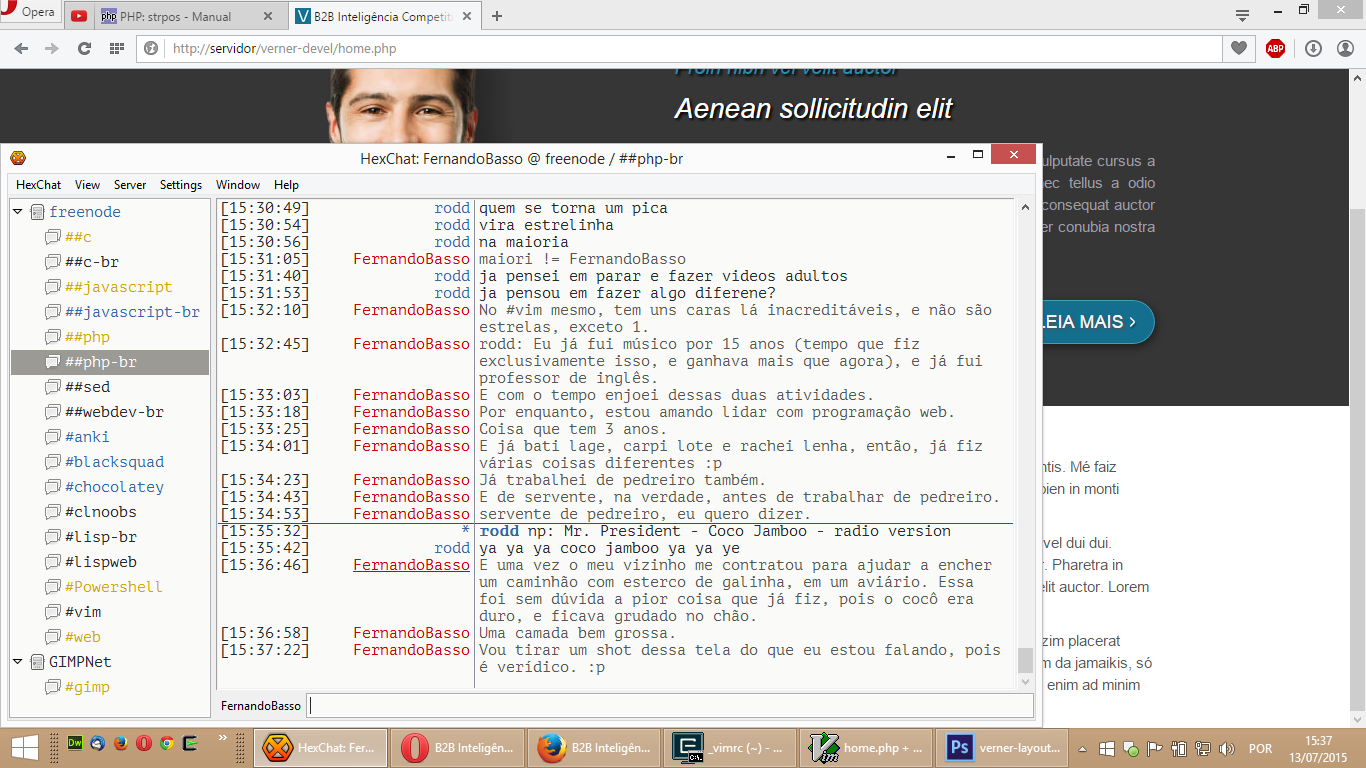Click HexChat chat scrollbar up arrow
Screen dimensions: 1366x768
(1025, 207)
